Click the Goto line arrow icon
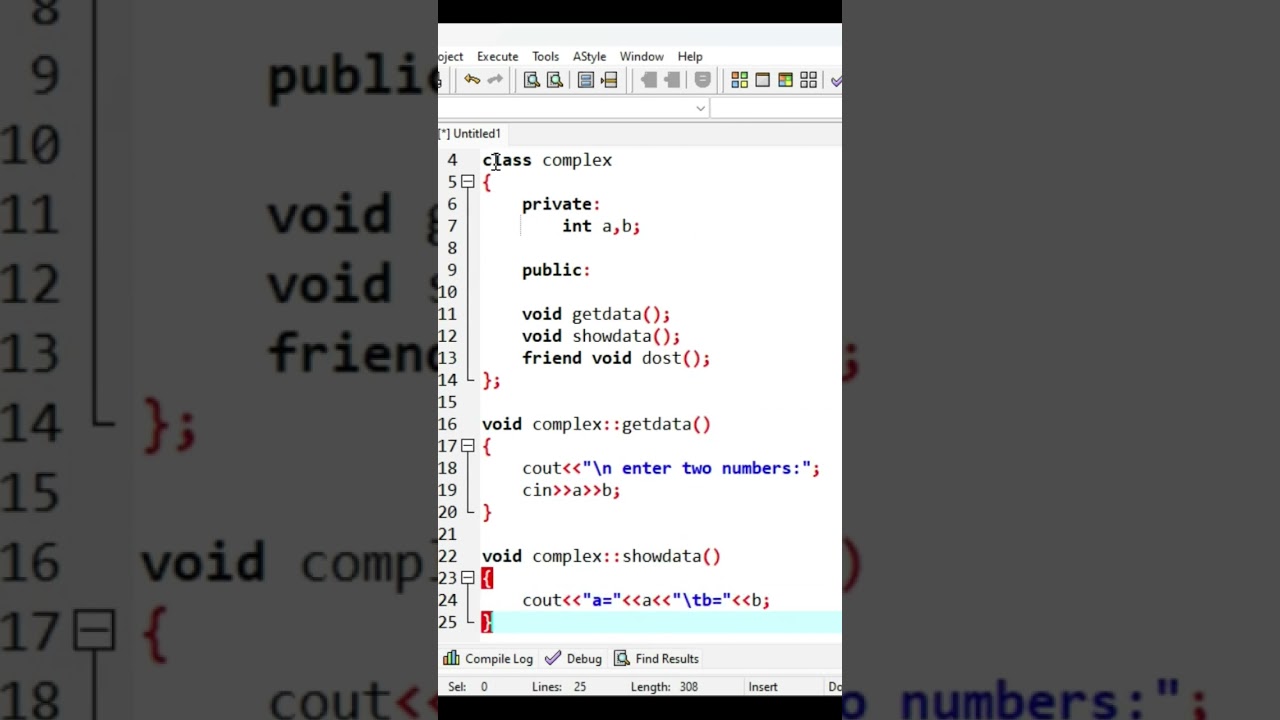1280x720 pixels. [x=609, y=80]
